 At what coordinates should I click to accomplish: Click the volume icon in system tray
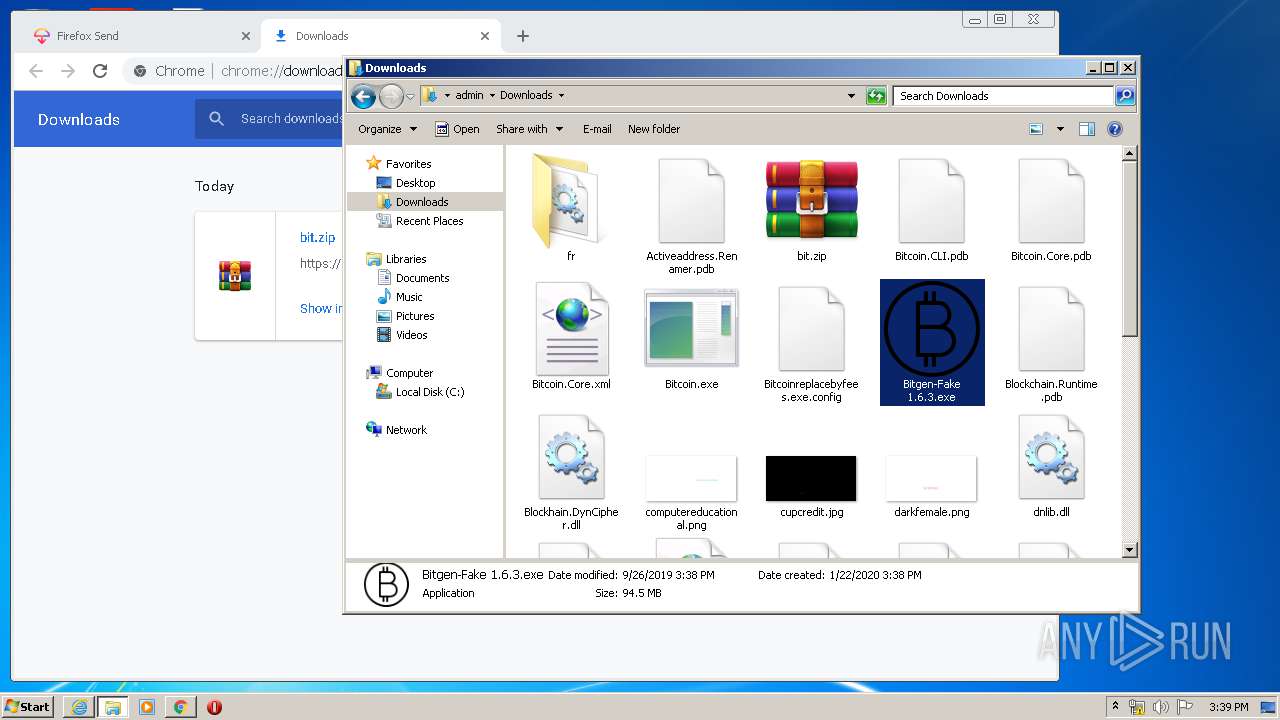click(1160, 707)
